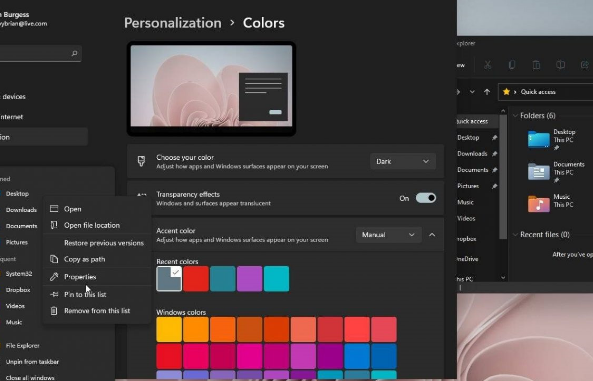Click the trash icon for Remove from this list
This screenshot has height=381, width=593.
pos(54,311)
